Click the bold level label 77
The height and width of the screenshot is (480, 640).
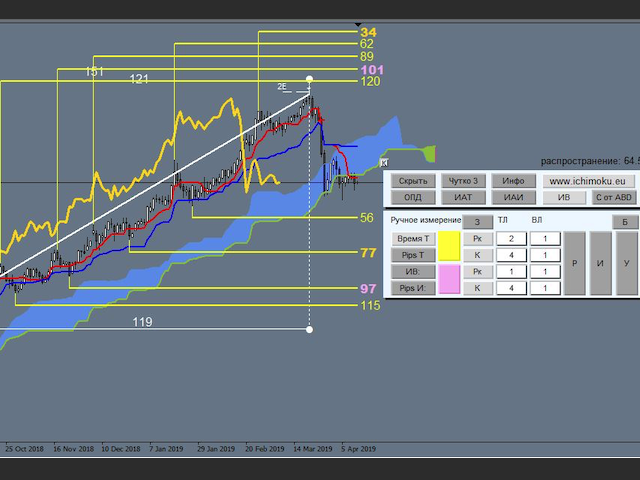368,253
